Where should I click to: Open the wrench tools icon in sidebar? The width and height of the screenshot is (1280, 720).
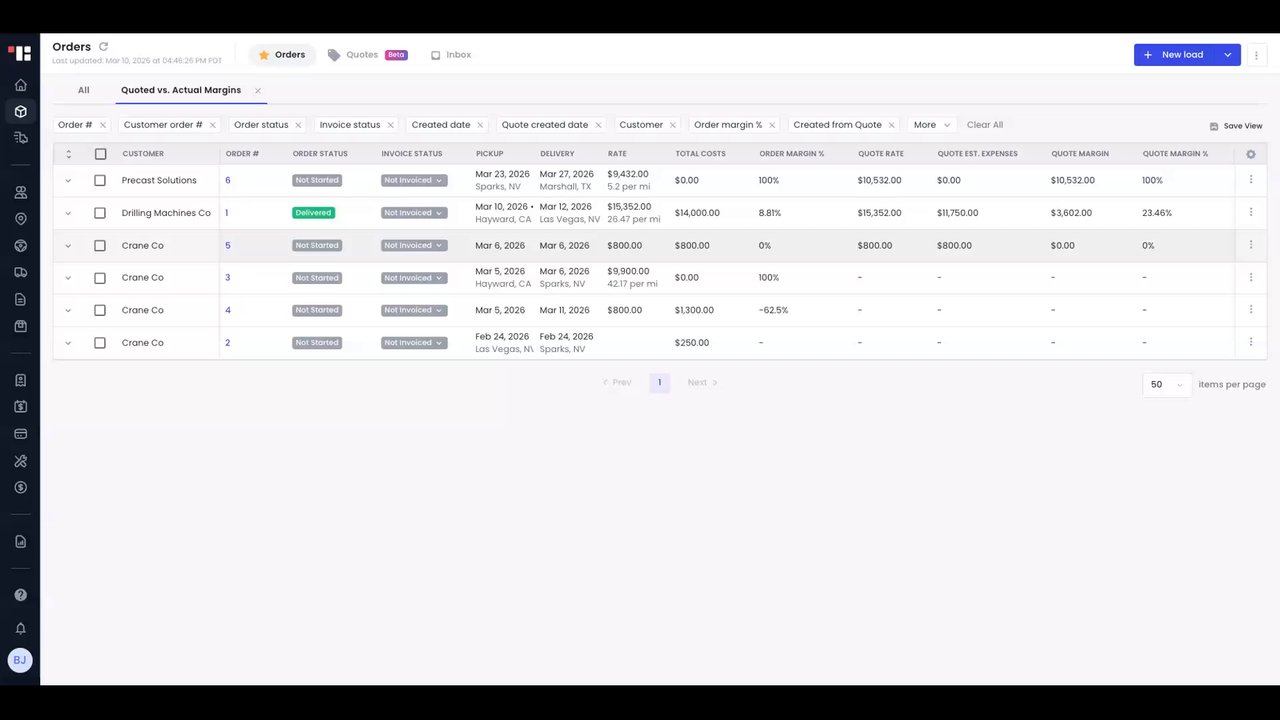pyautogui.click(x=20, y=461)
